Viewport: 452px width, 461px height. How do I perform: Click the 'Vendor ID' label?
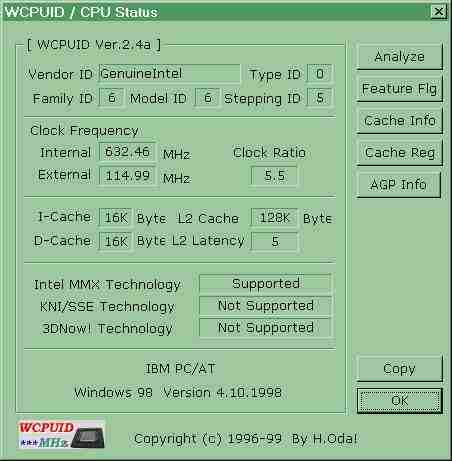pyautogui.click(x=60, y=74)
